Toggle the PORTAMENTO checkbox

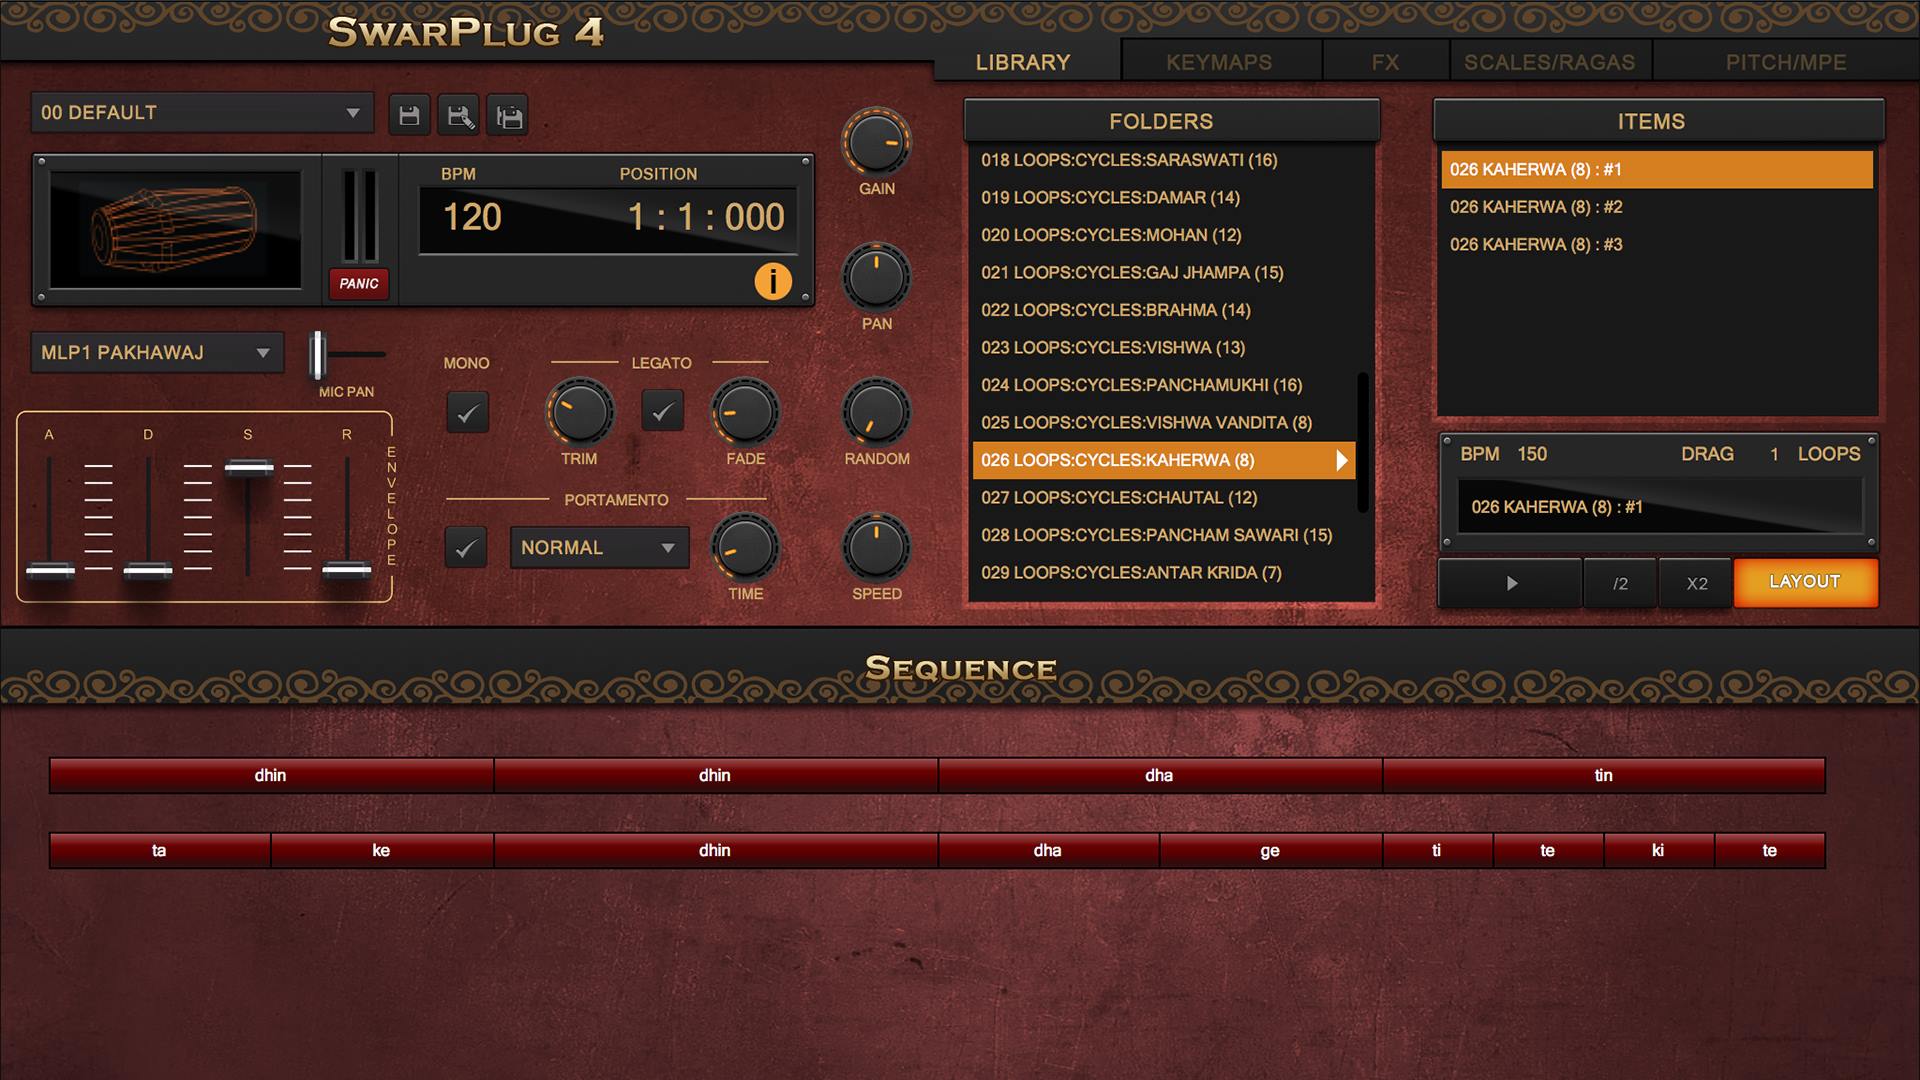(x=466, y=548)
